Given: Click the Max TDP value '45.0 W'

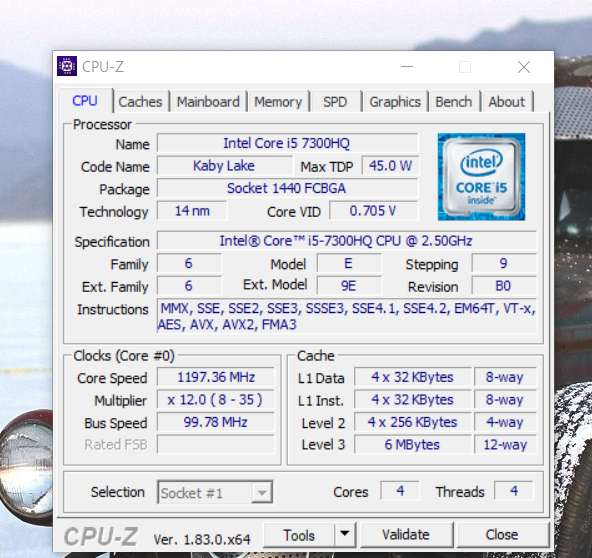Looking at the screenshot, I should (390, 166).
